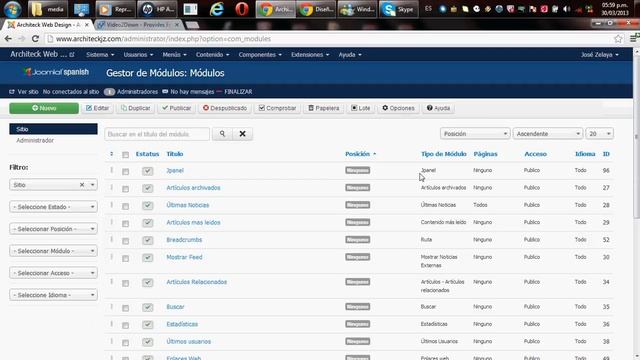Open the Seleccione Idioma filter dropdown

(x=53, y=295)
